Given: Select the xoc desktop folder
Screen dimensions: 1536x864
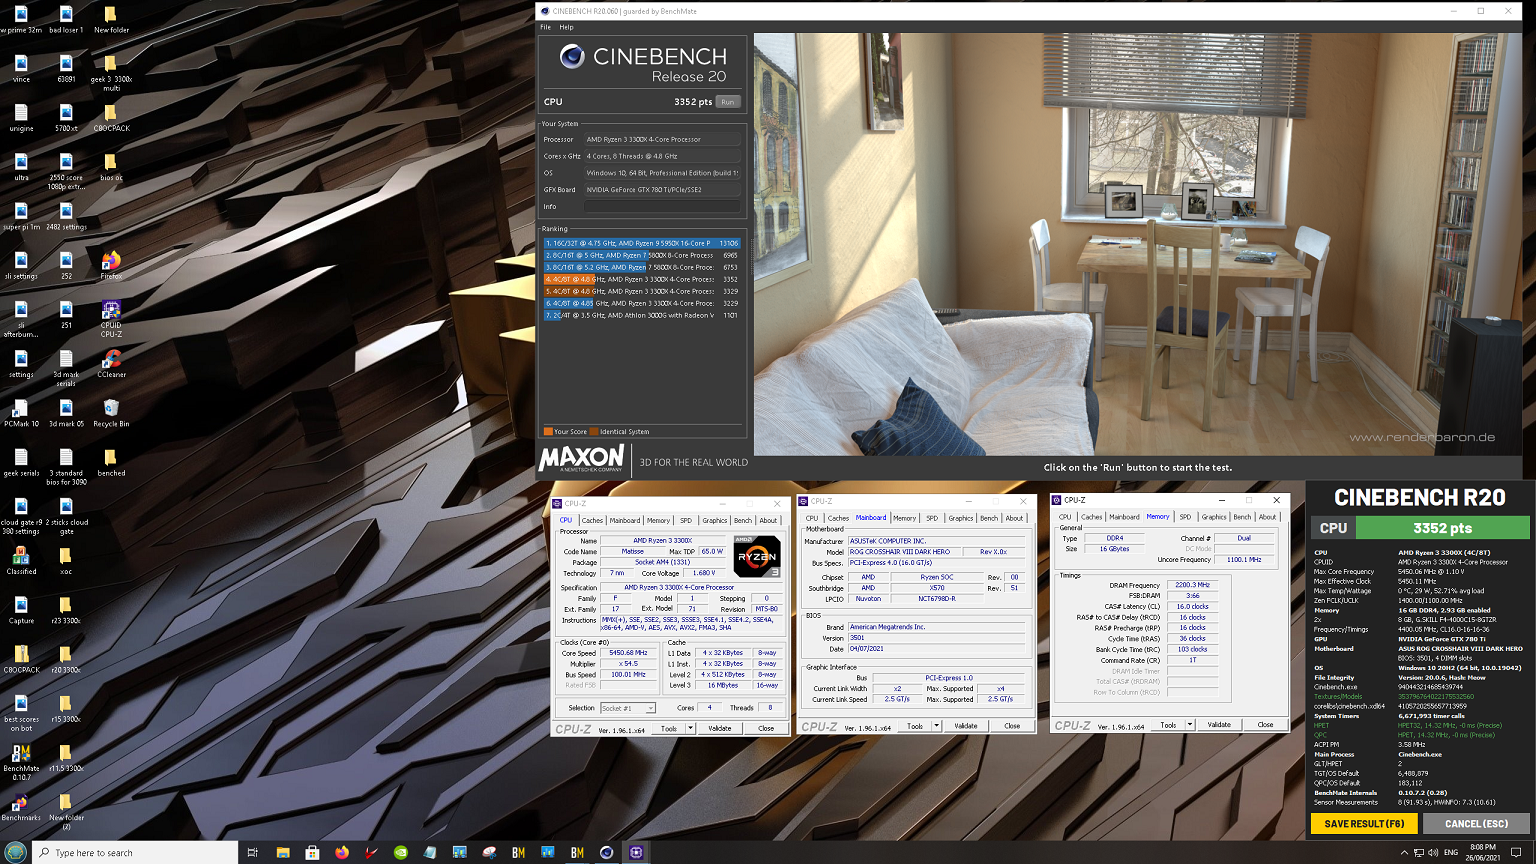Looking at the screenshot, I should (66, 560).
